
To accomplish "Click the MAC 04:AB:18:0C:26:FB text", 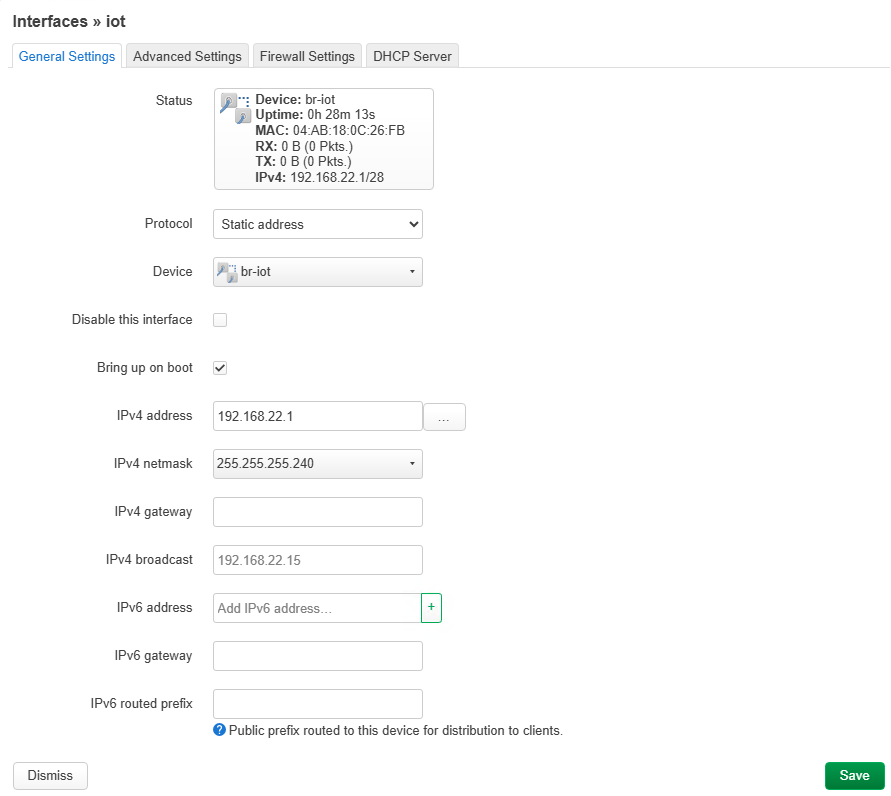I will pyautogui.click(x=330, y=130).
